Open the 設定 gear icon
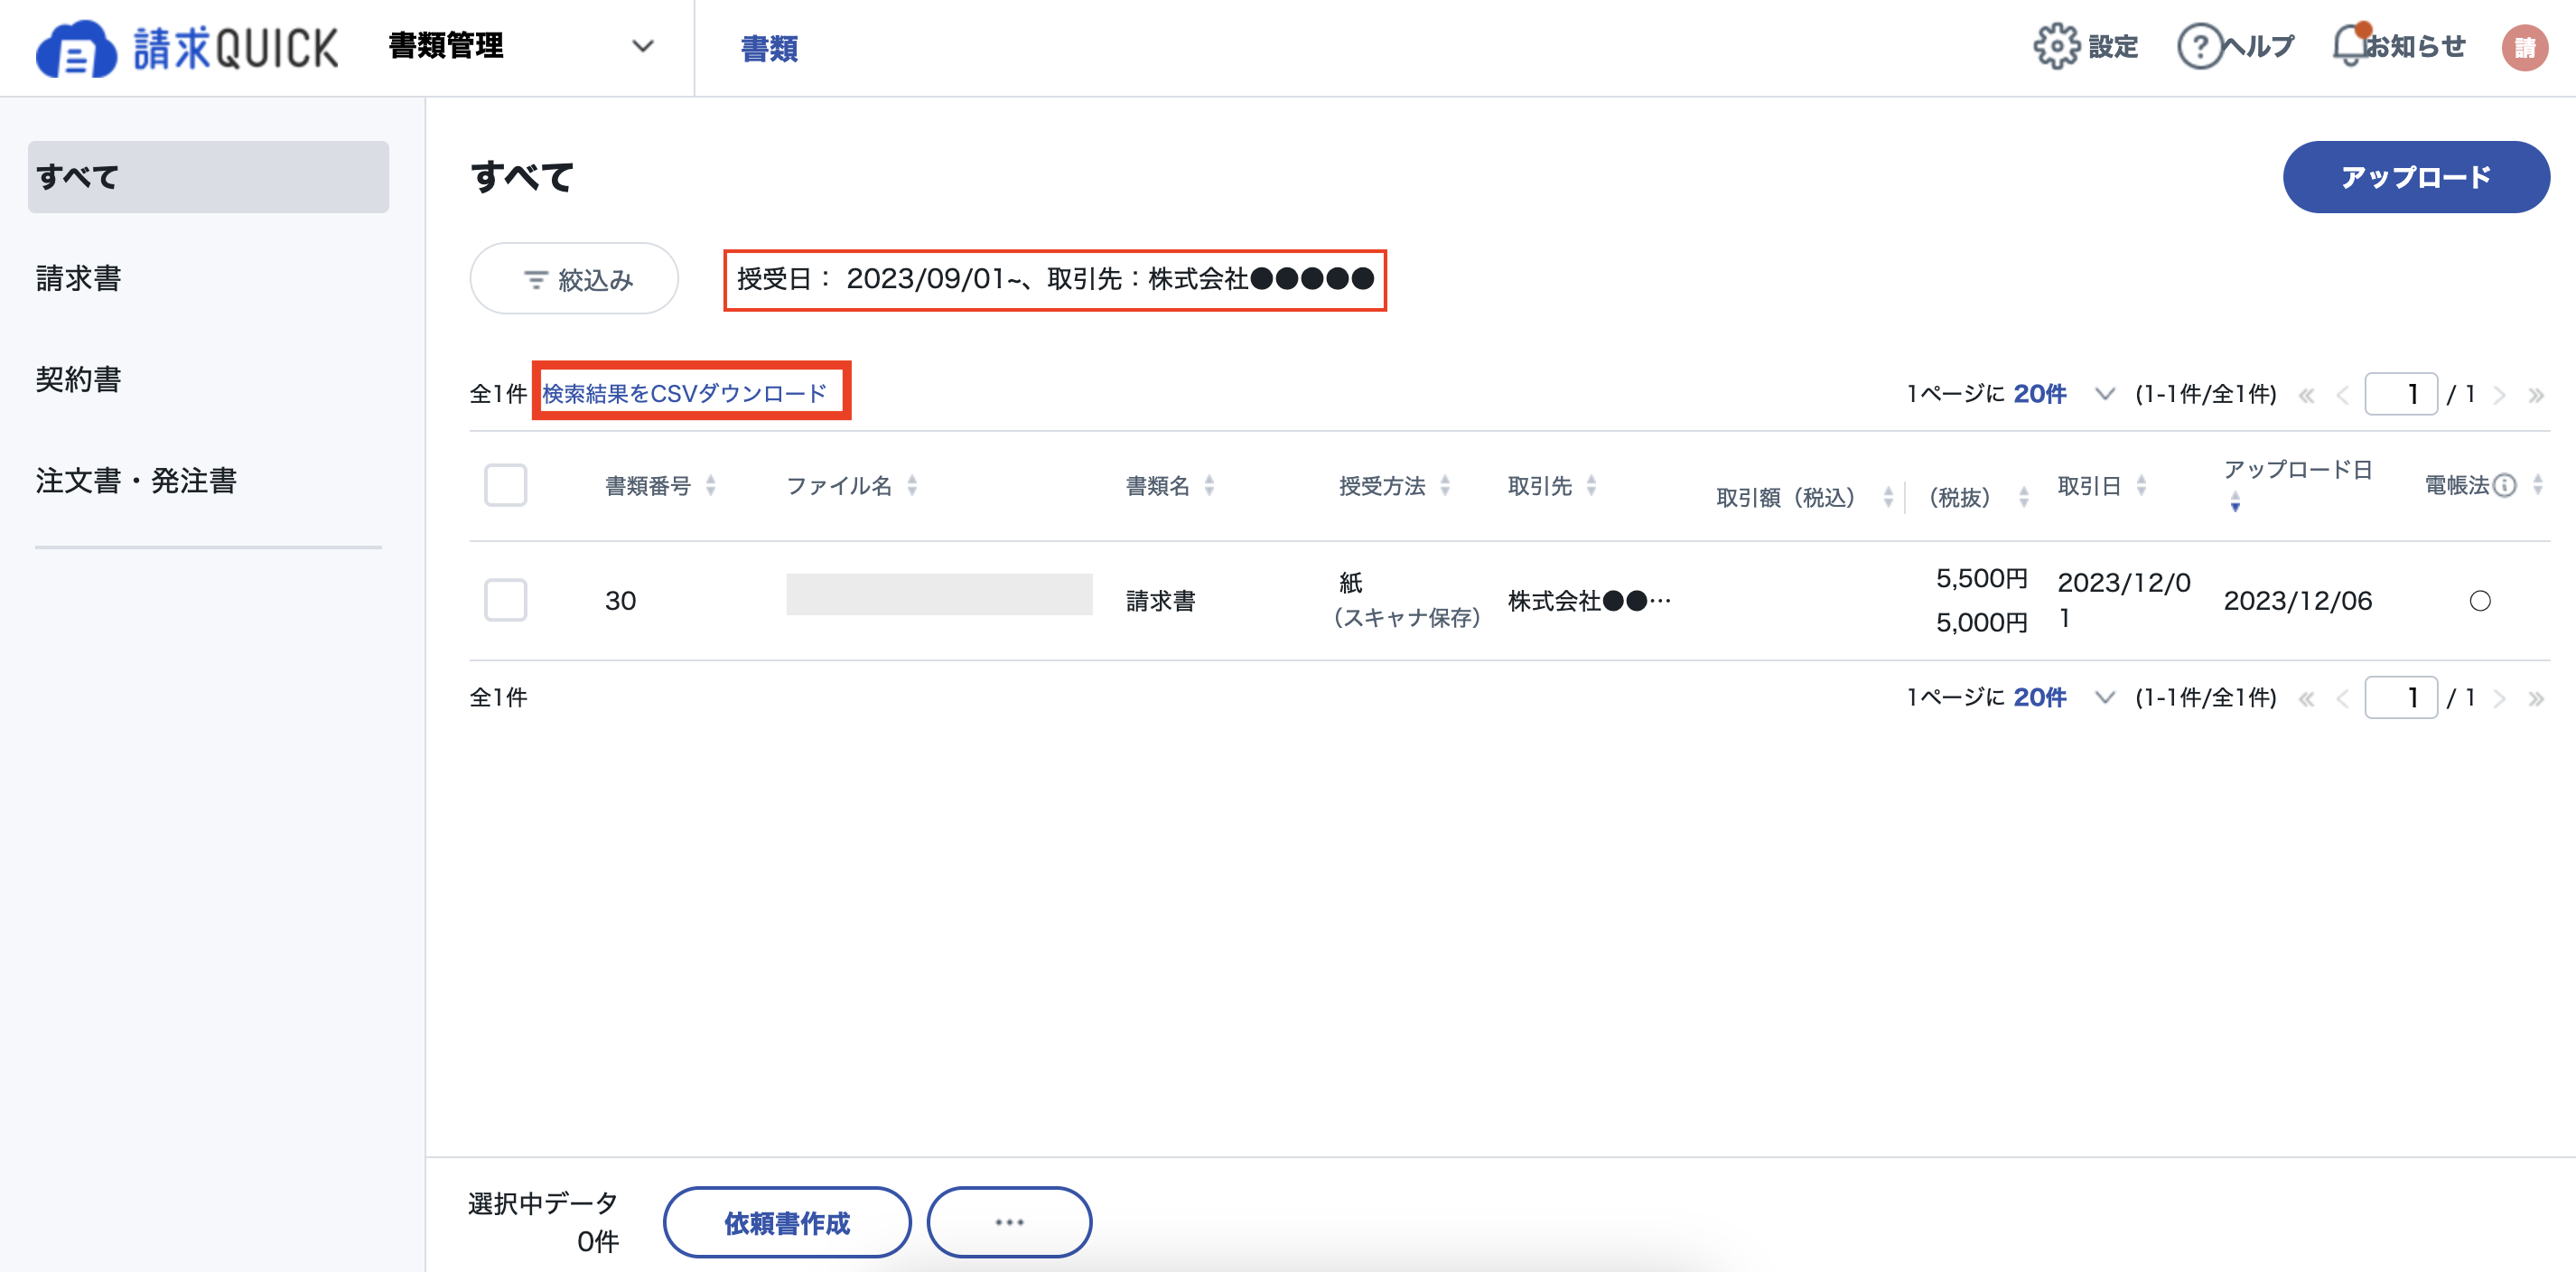Image resolution: width=2576 pixels, height=1272 pixels. coord(2056,46)
